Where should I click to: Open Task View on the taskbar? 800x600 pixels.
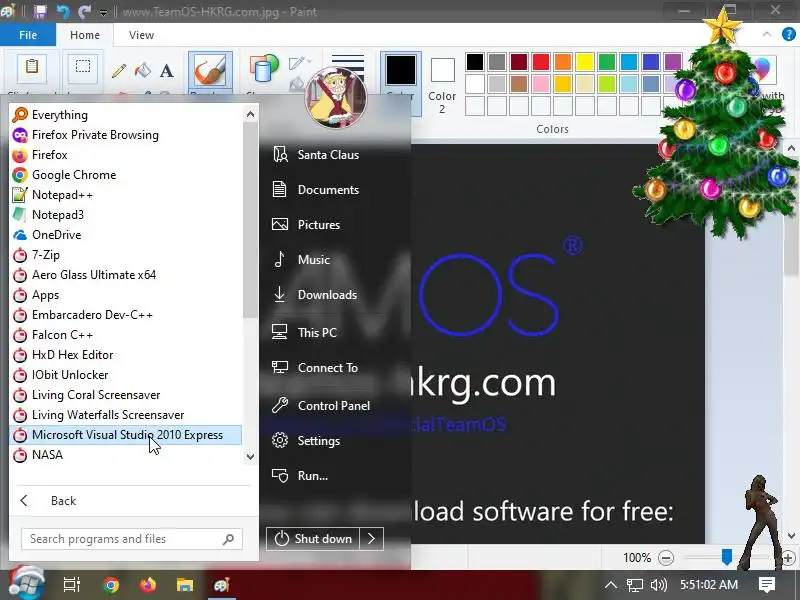pyautogui.click(x=71, y=585)
